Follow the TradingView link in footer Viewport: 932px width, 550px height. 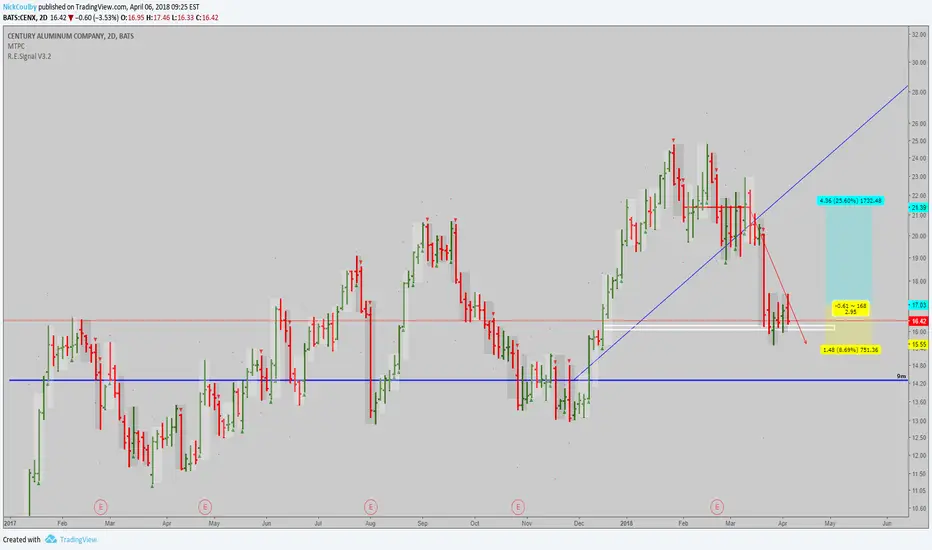tap(78, 539)
